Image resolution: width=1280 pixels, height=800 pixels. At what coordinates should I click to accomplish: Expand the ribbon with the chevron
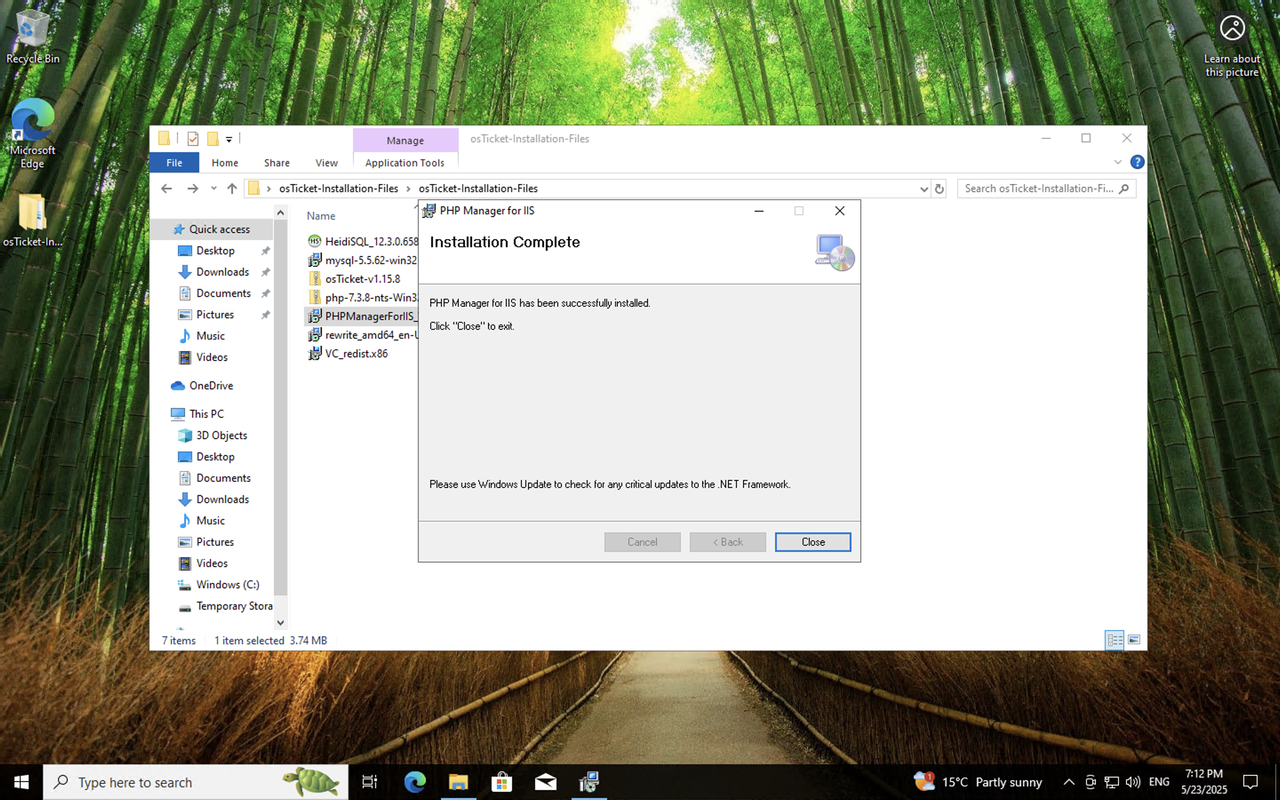pyautogui.click(x=1118, y=162)
